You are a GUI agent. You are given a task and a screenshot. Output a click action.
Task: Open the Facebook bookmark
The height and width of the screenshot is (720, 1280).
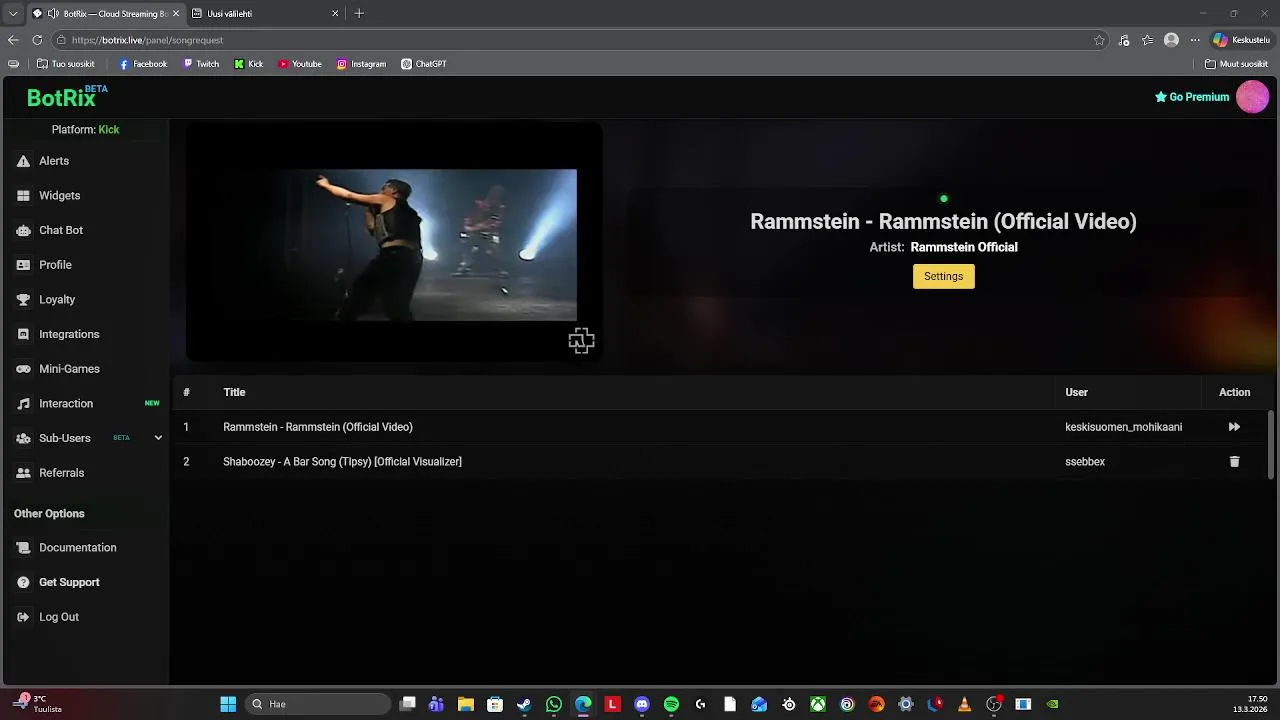pyautogui.click(x=143, y=64)
